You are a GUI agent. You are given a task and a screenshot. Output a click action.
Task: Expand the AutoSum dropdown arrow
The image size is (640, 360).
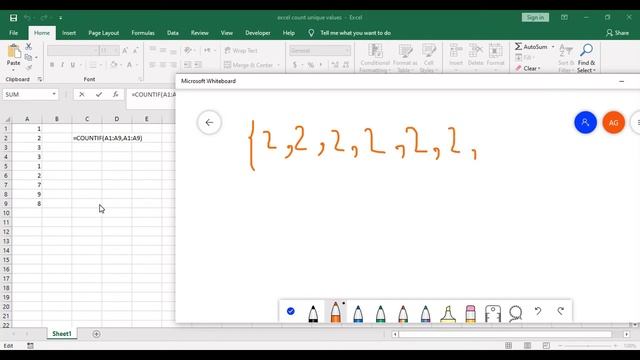tap(553, 47)
